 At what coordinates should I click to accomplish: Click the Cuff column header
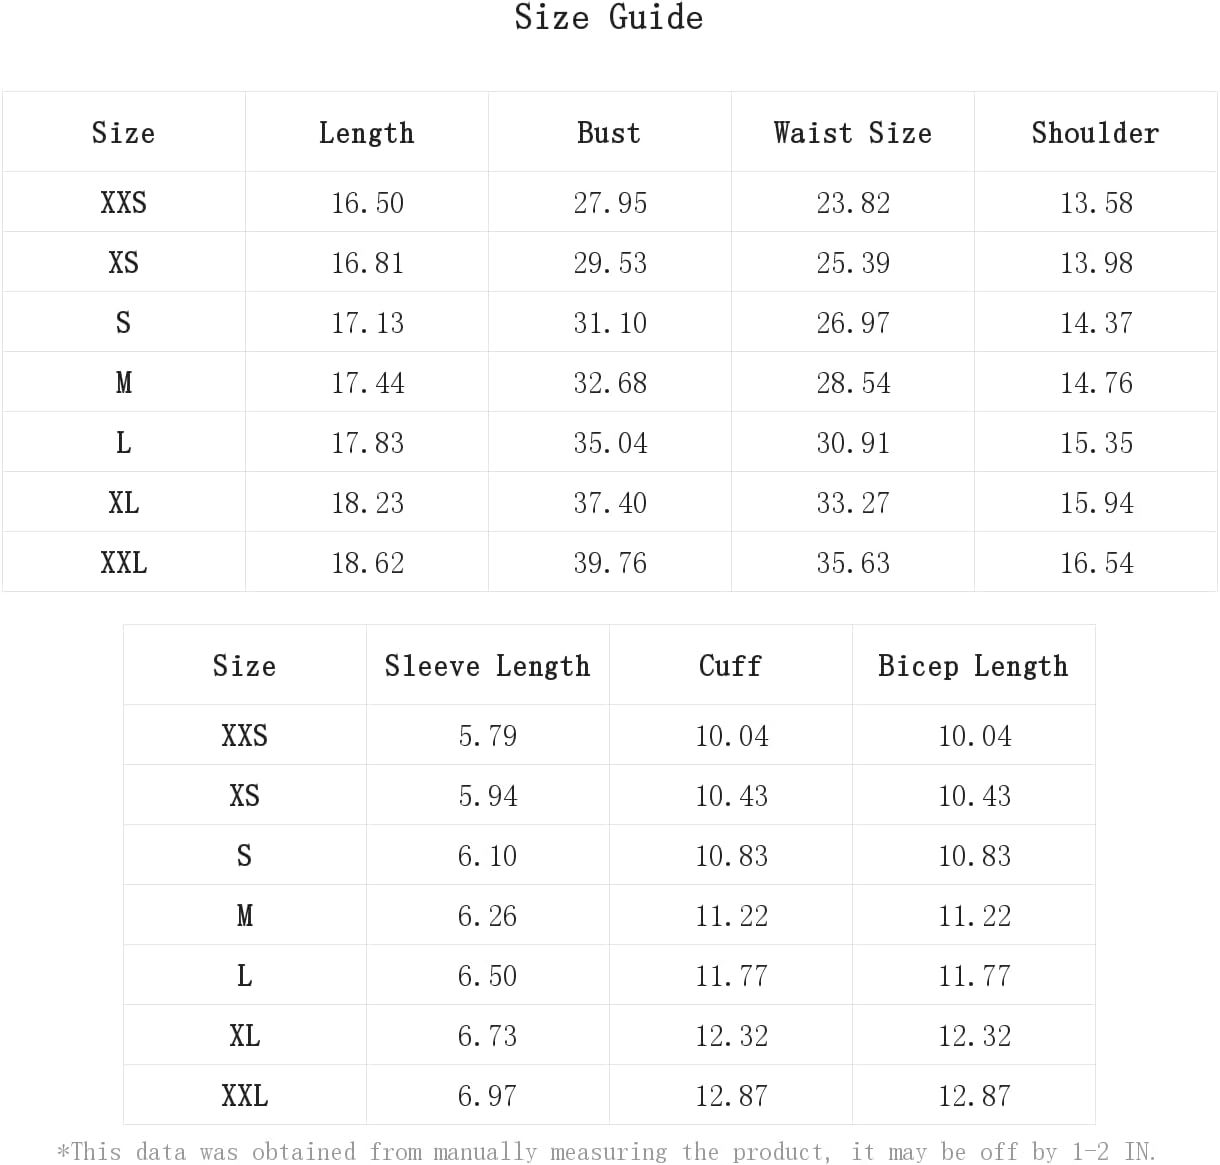click(731, 666)
